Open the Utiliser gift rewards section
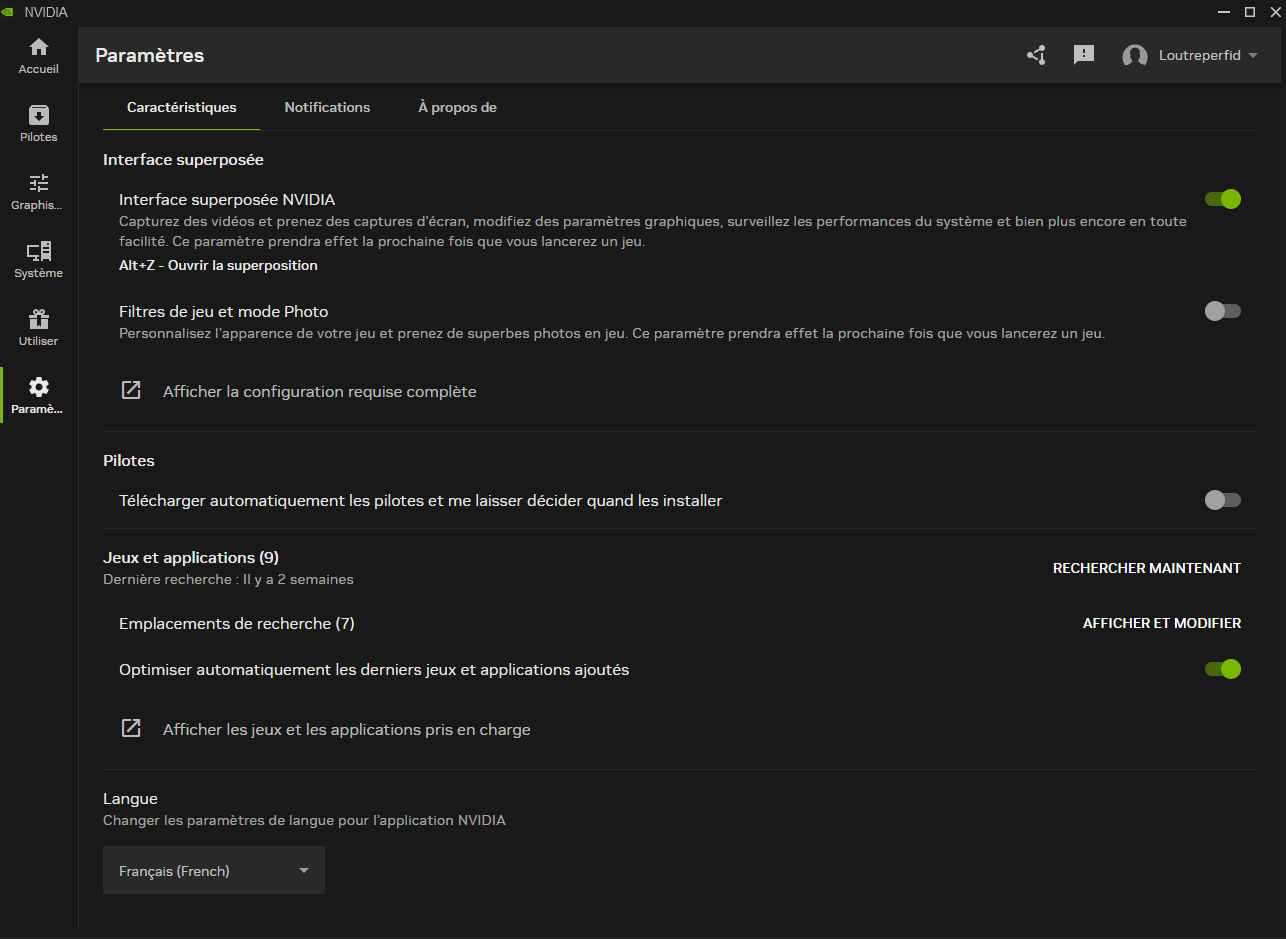Screen dimensions: 1286x939 [x=38, y=328]
